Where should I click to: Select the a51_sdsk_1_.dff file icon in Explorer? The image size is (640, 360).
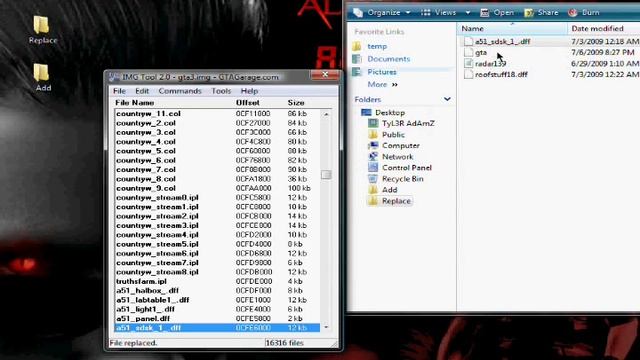(469, 41)
